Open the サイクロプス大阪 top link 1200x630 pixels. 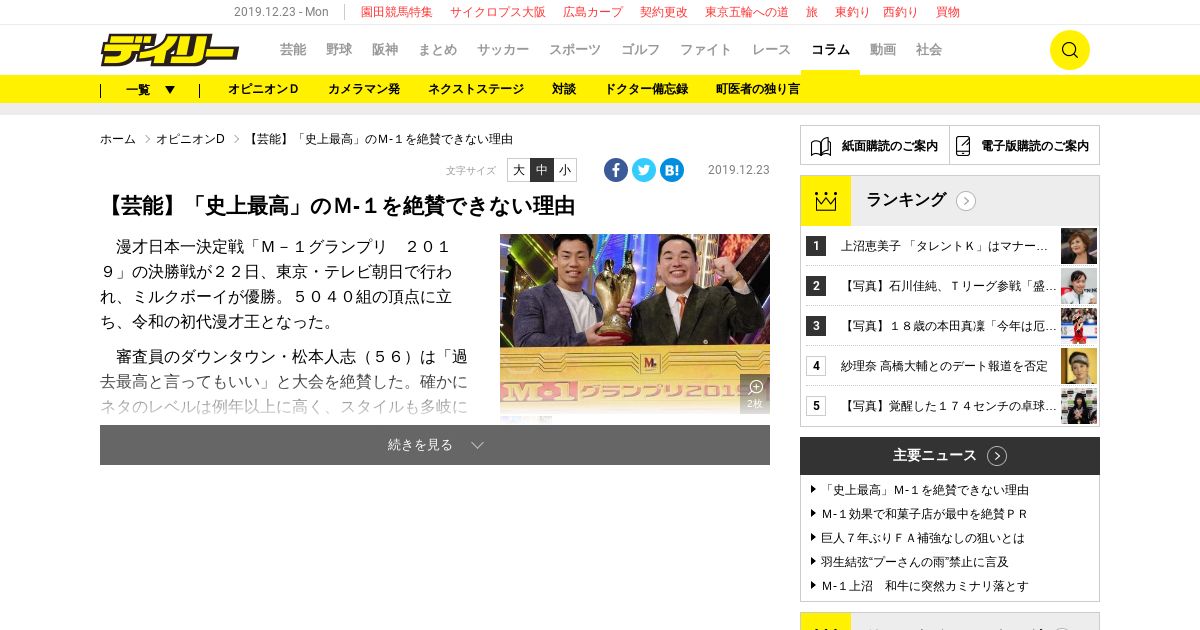click(498, 12)
